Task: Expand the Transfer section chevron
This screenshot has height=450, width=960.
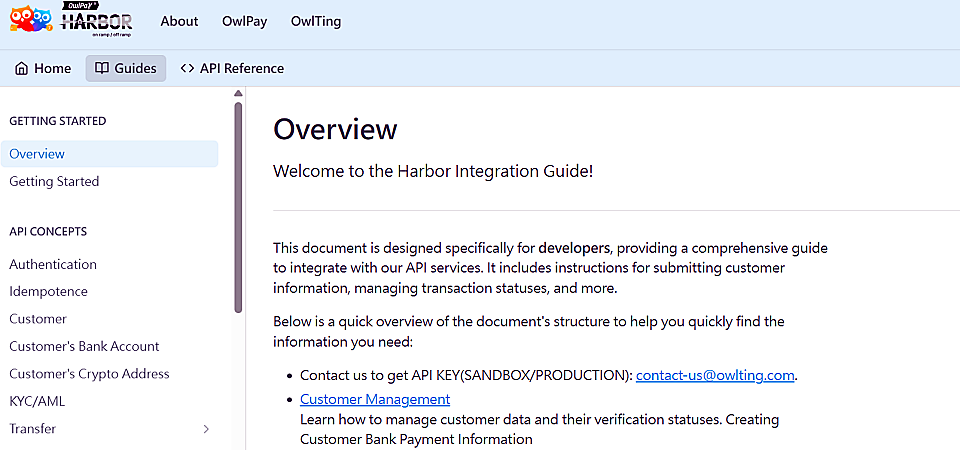Action: [206, 429]
